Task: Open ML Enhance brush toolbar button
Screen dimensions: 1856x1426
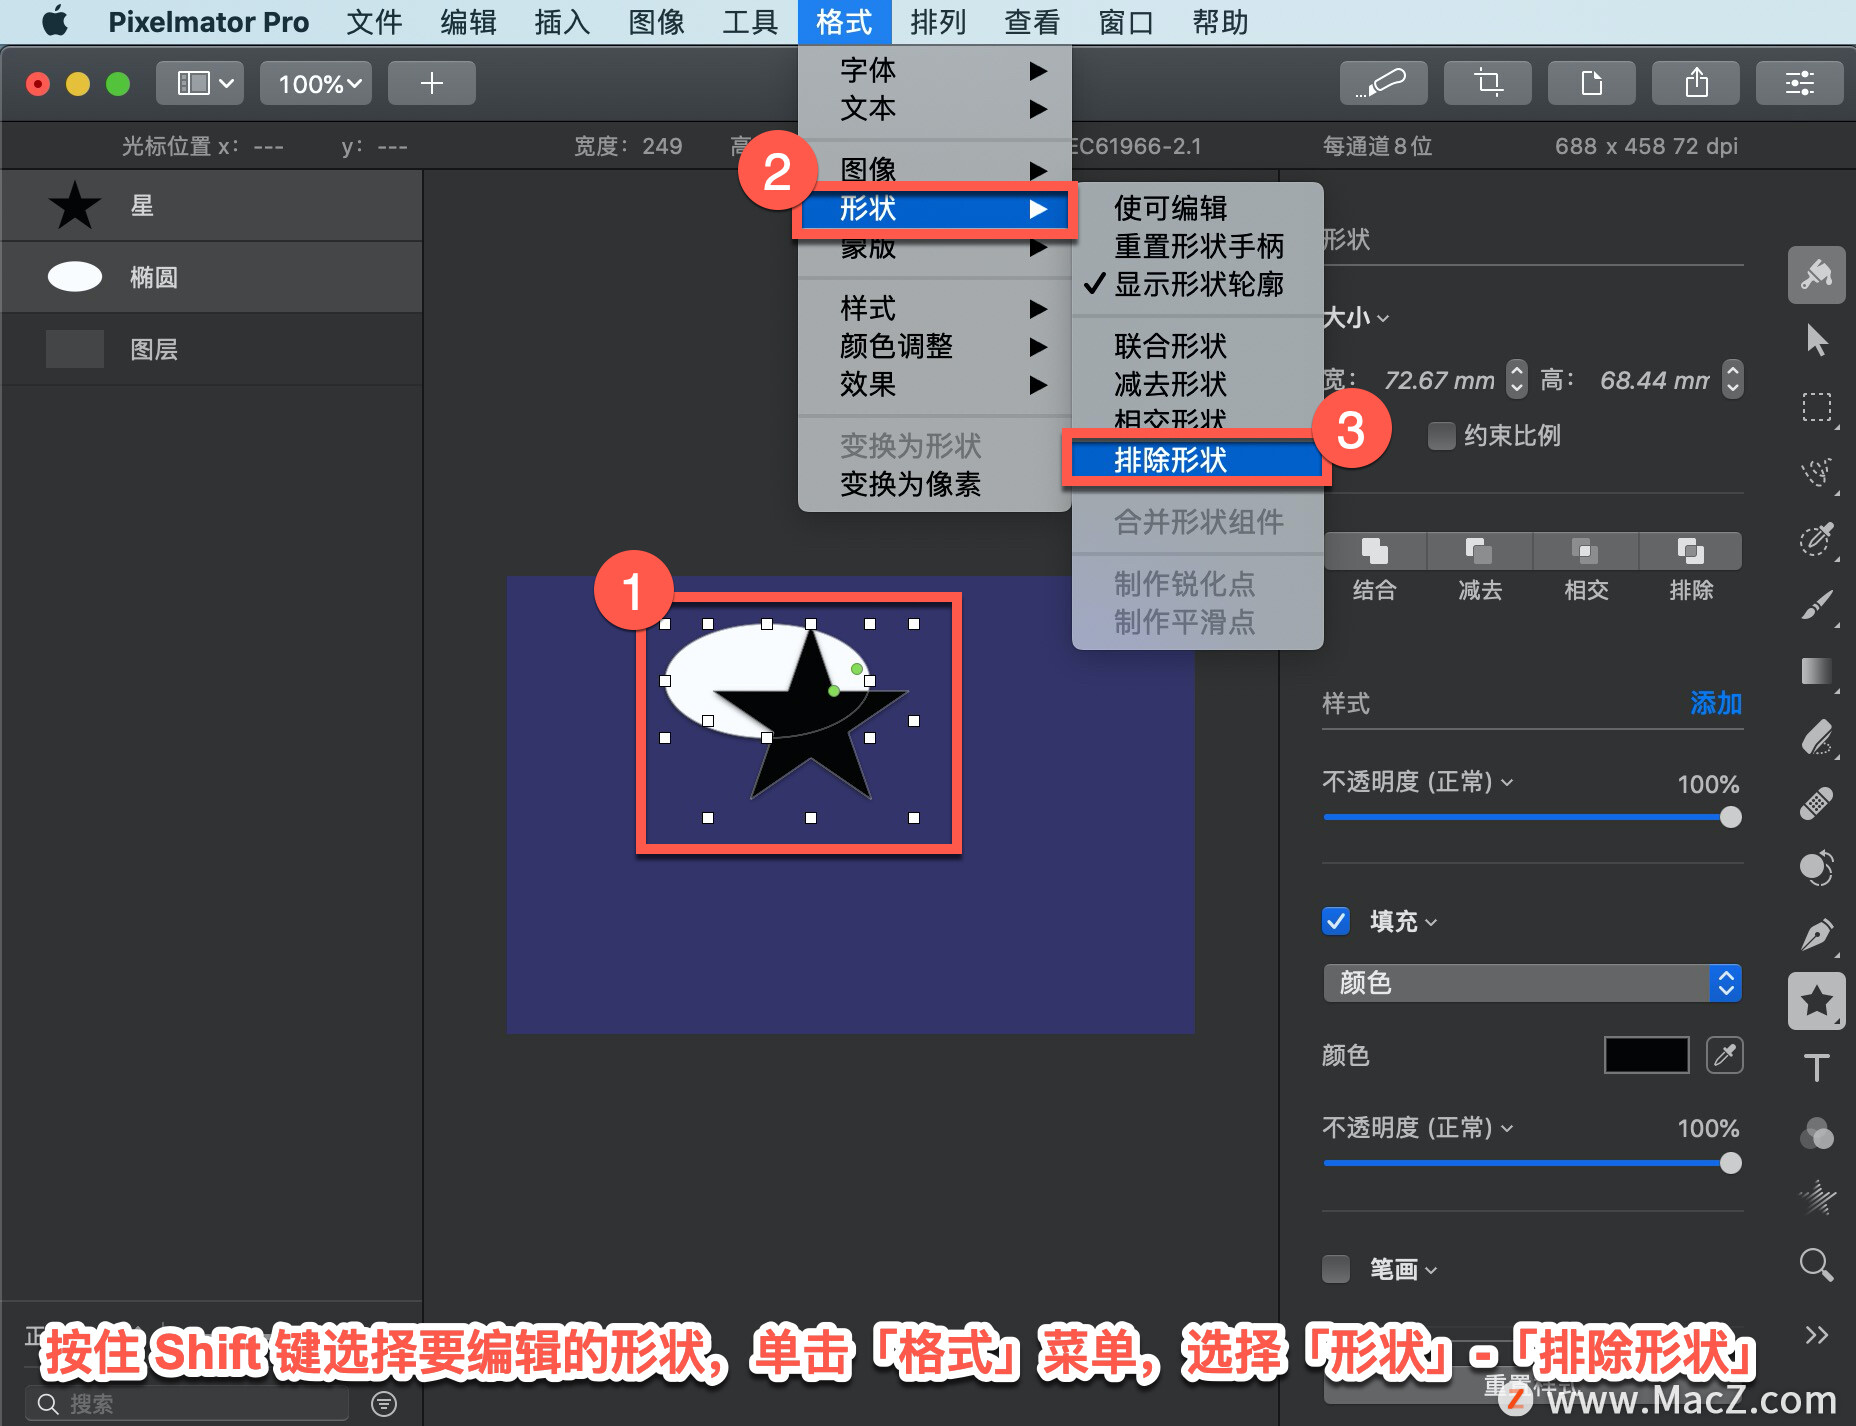Action: [x=1384, y=83]
